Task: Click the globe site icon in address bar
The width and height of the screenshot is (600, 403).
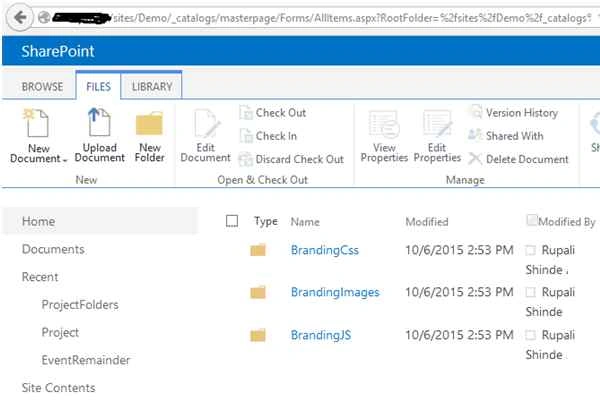Action: [44, 18]
